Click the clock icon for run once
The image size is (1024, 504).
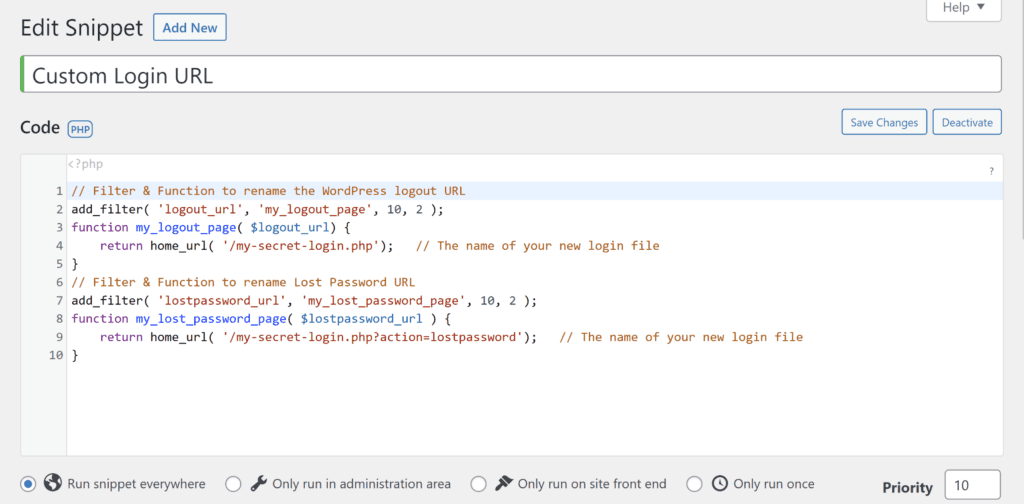[720, 483]
